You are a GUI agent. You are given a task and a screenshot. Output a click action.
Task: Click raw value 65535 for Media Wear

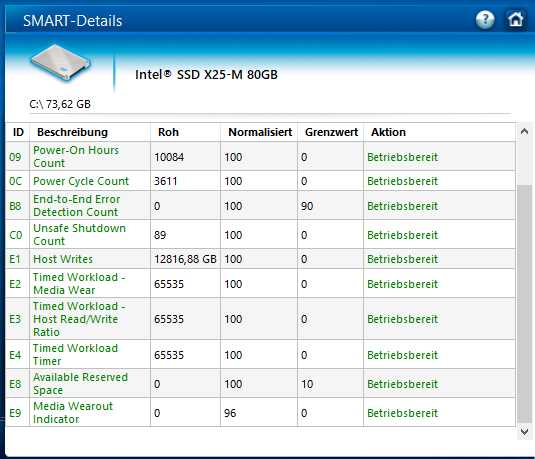[x=169, y=284]
